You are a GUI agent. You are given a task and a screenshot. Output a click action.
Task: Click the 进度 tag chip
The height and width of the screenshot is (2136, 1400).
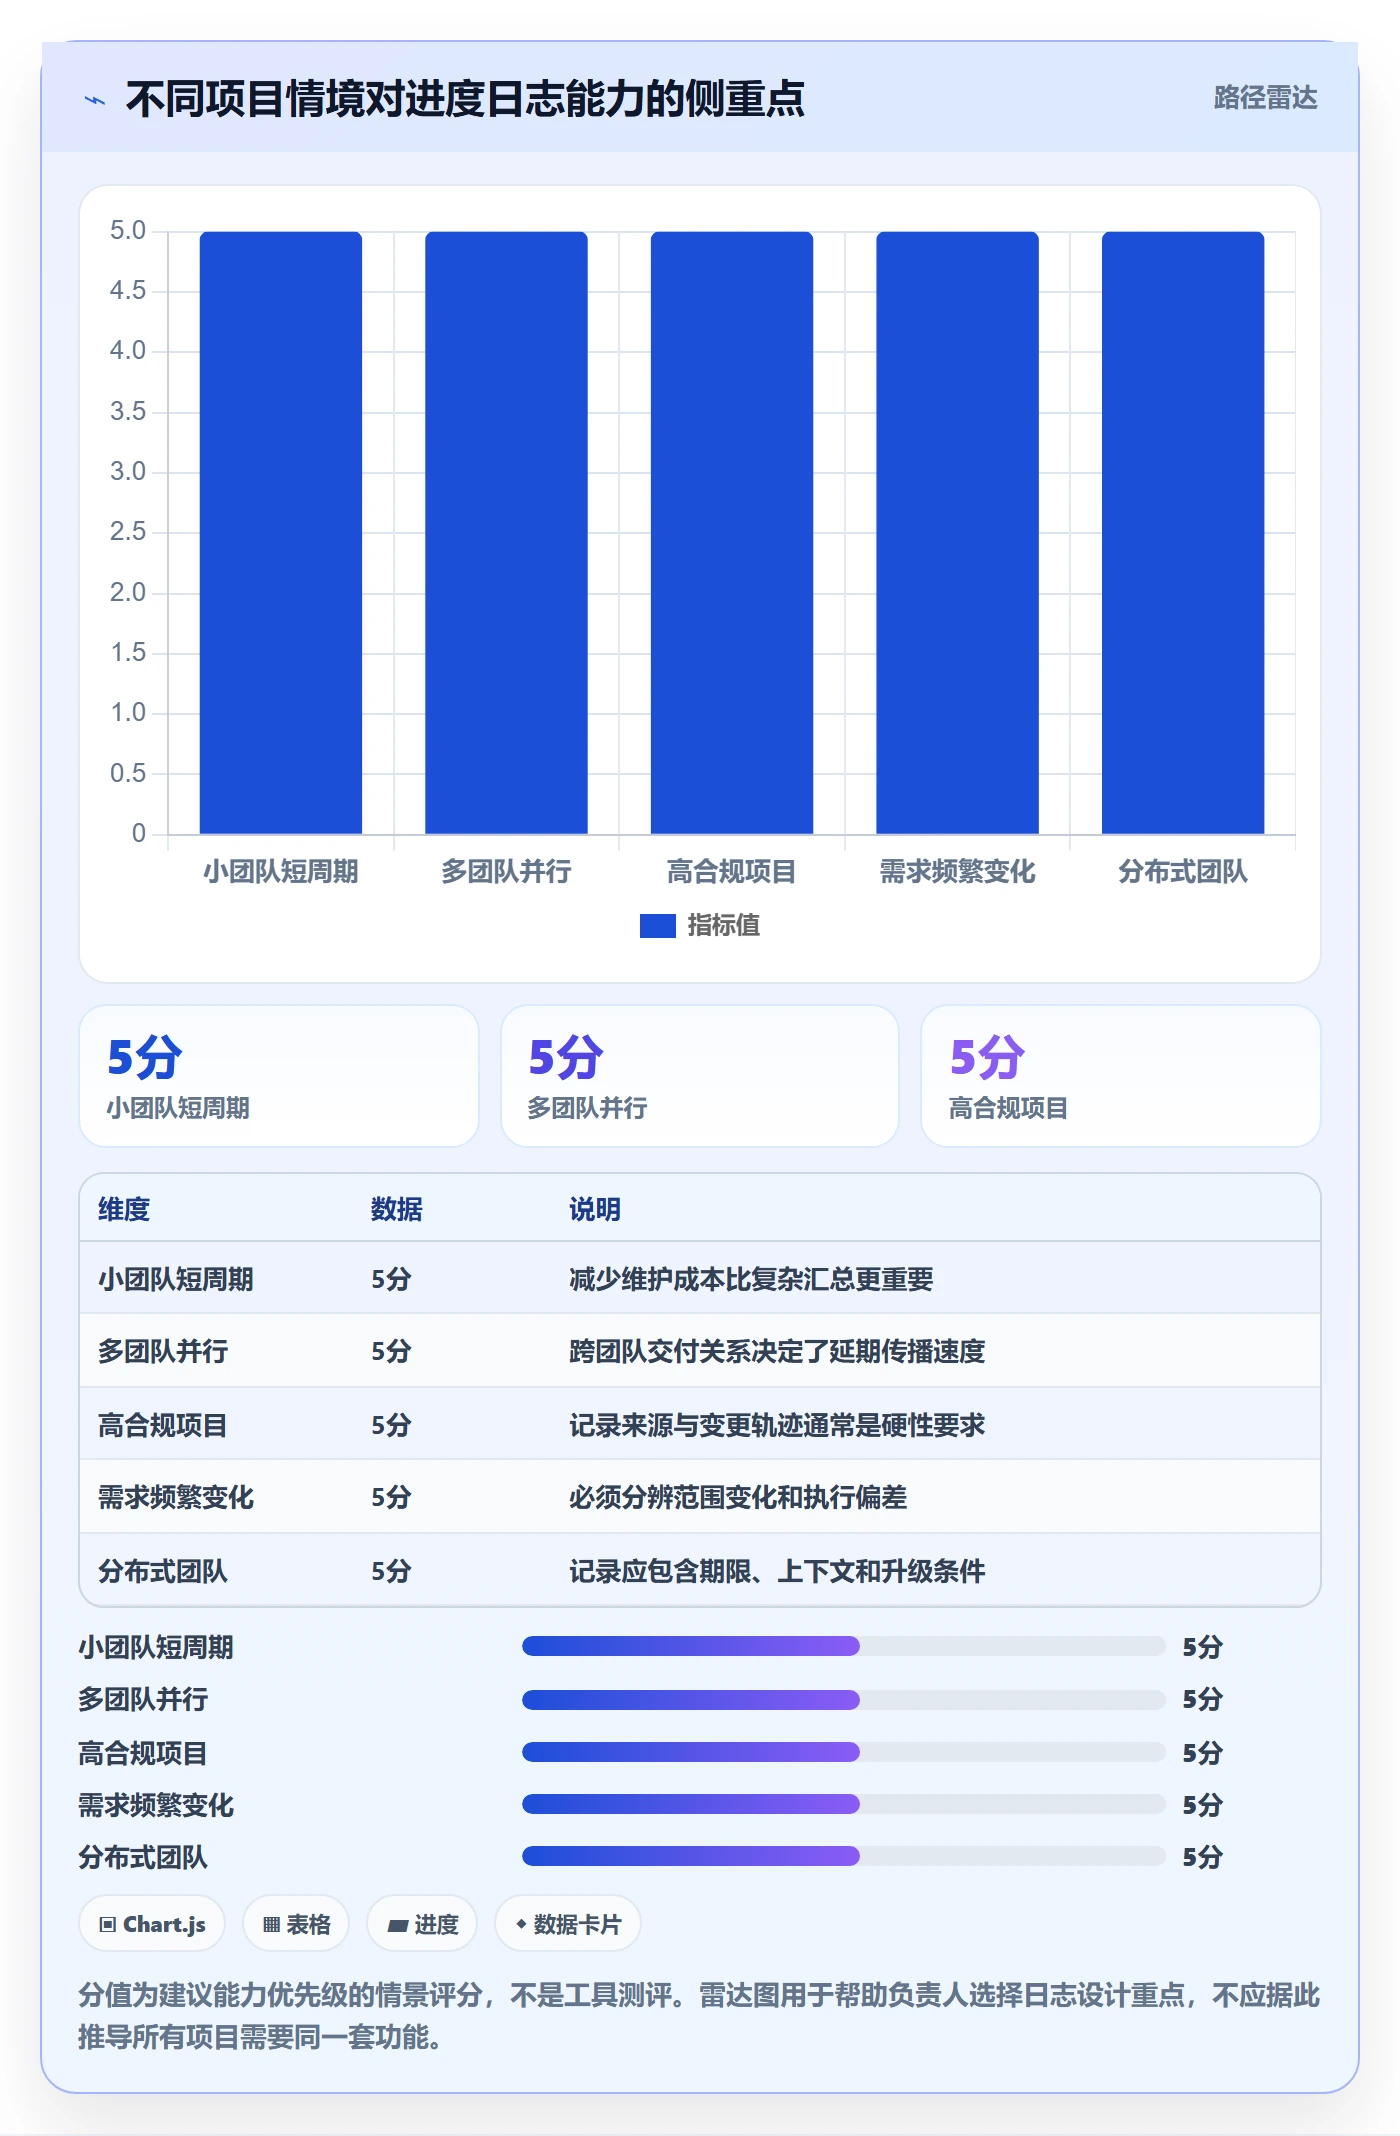(x=422, y=1923)
